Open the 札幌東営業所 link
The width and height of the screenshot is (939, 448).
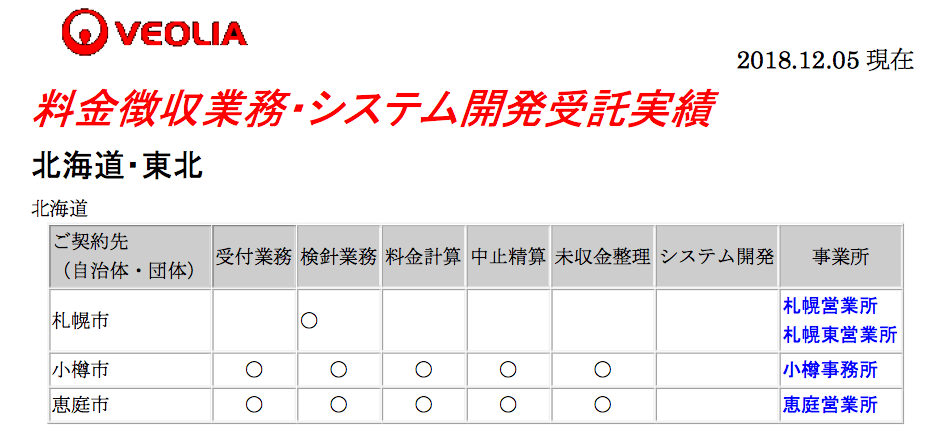(840, 335)
